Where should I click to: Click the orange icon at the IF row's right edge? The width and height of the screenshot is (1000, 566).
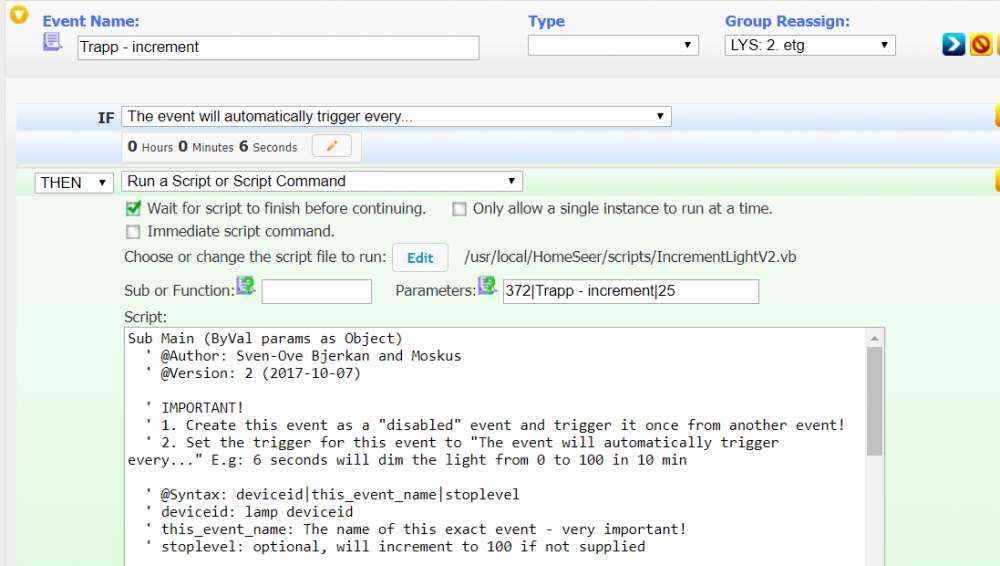(996, 117)
